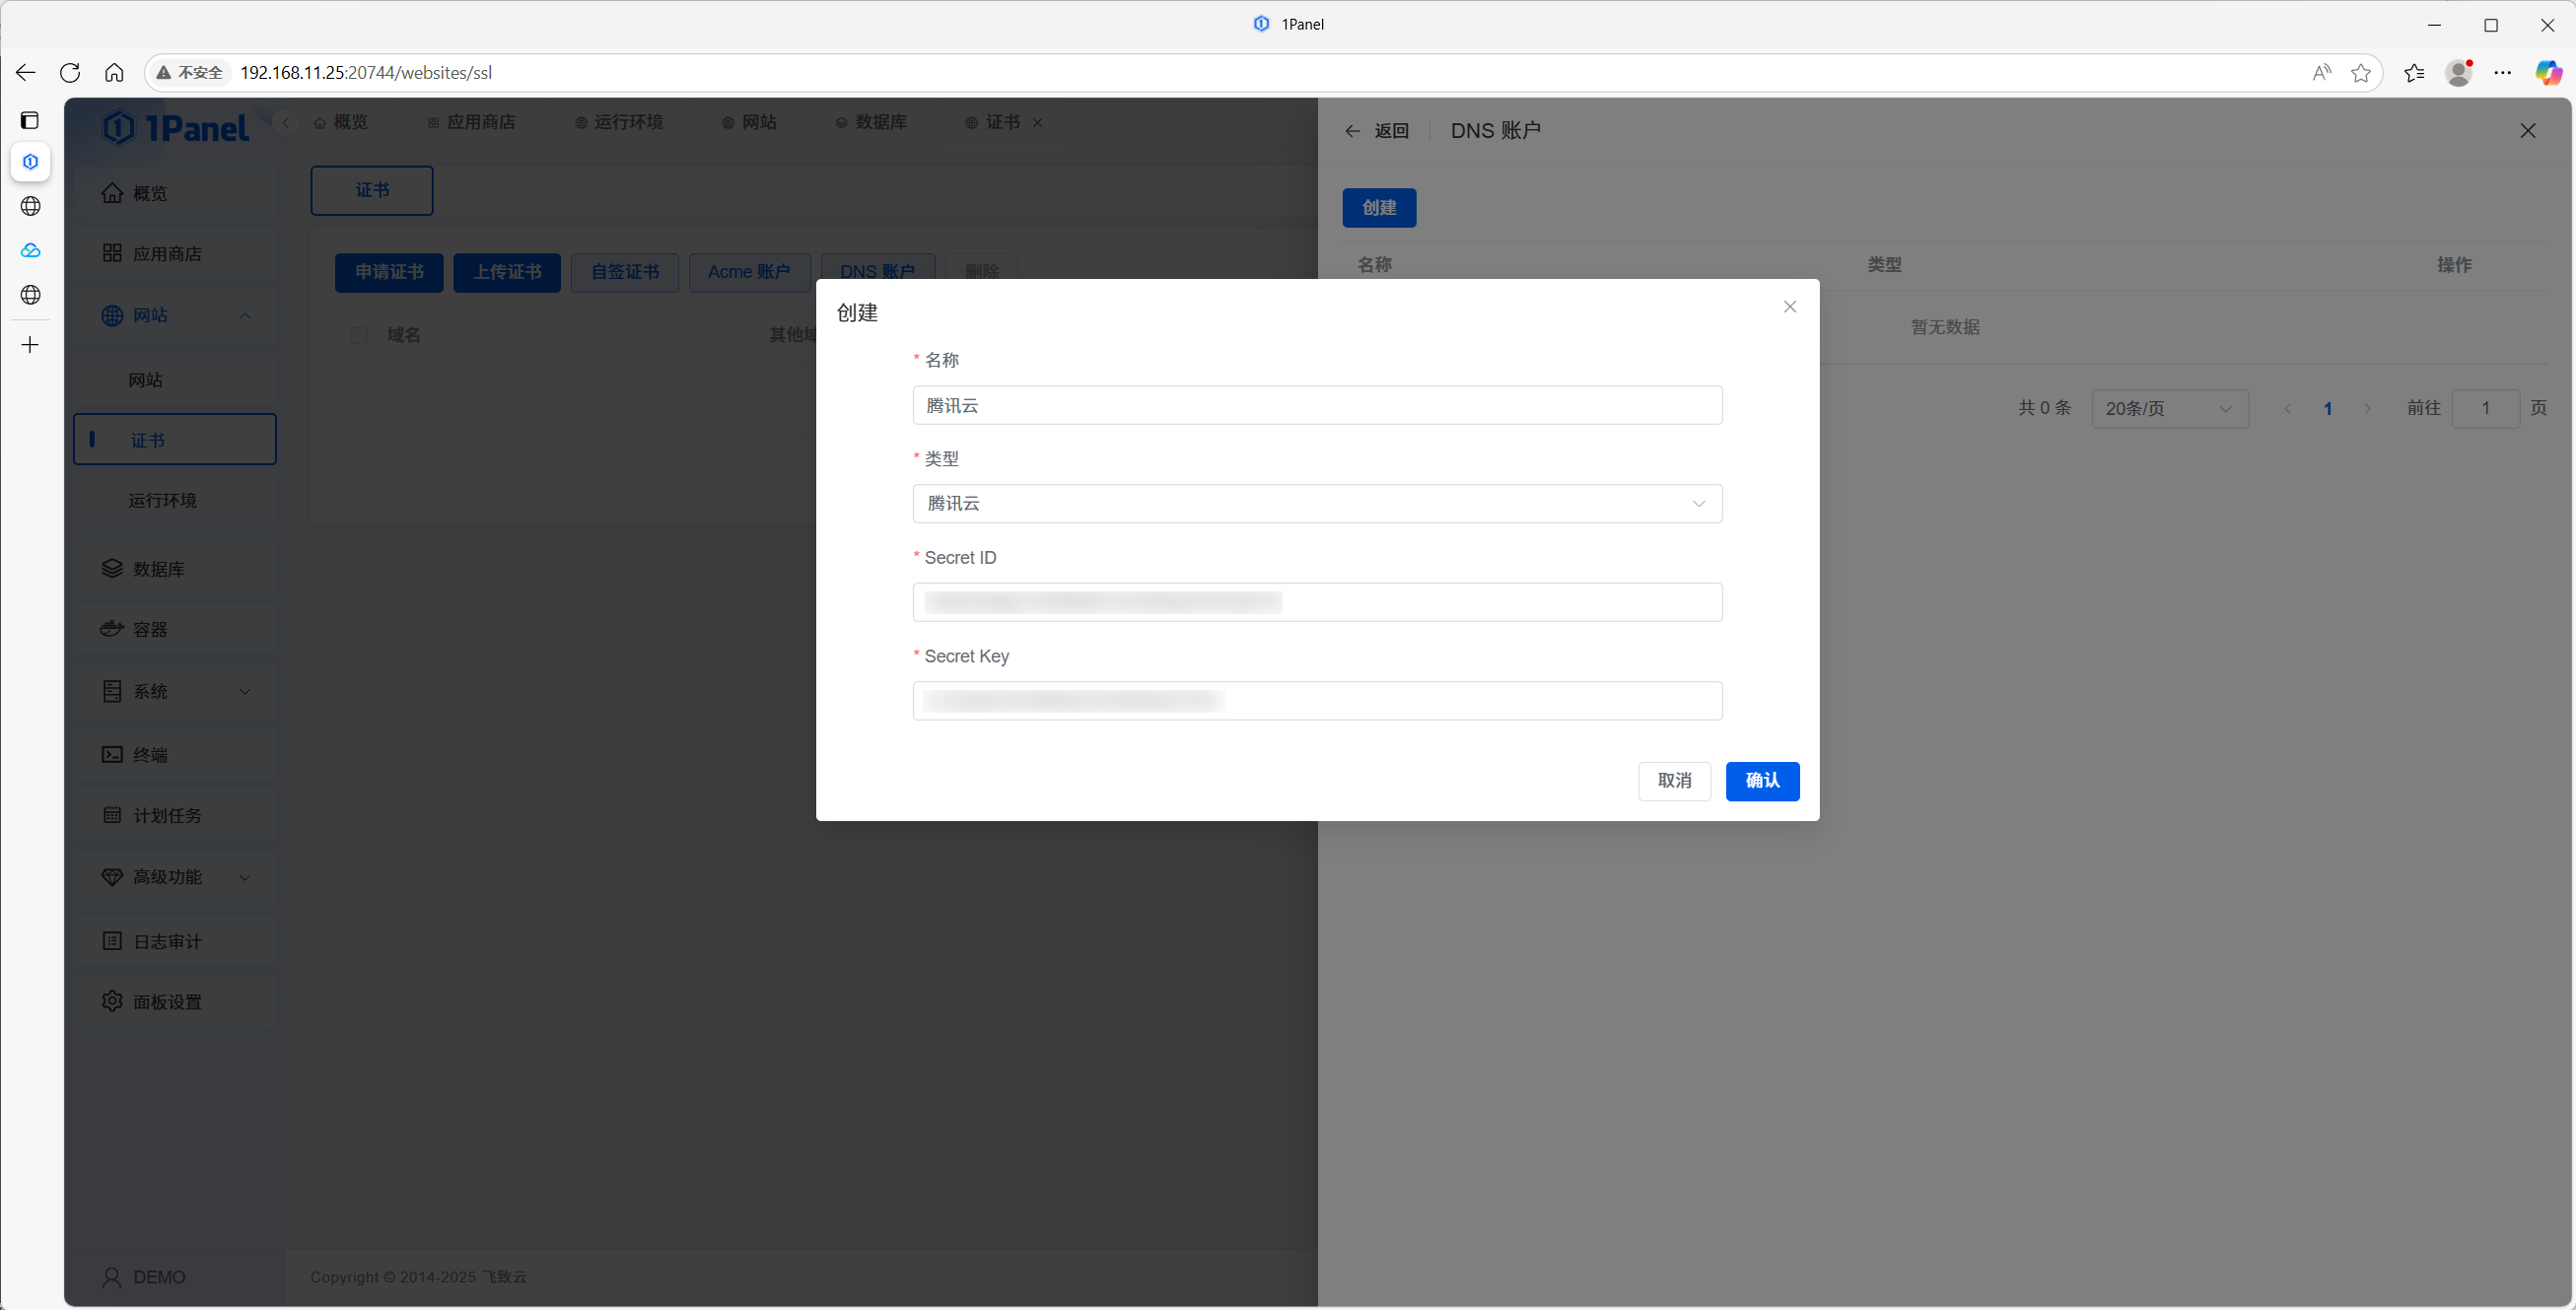Screen dimensions: 2576x1310
Task: Open the 终端 terminal icon
Action: coord(113,754)
